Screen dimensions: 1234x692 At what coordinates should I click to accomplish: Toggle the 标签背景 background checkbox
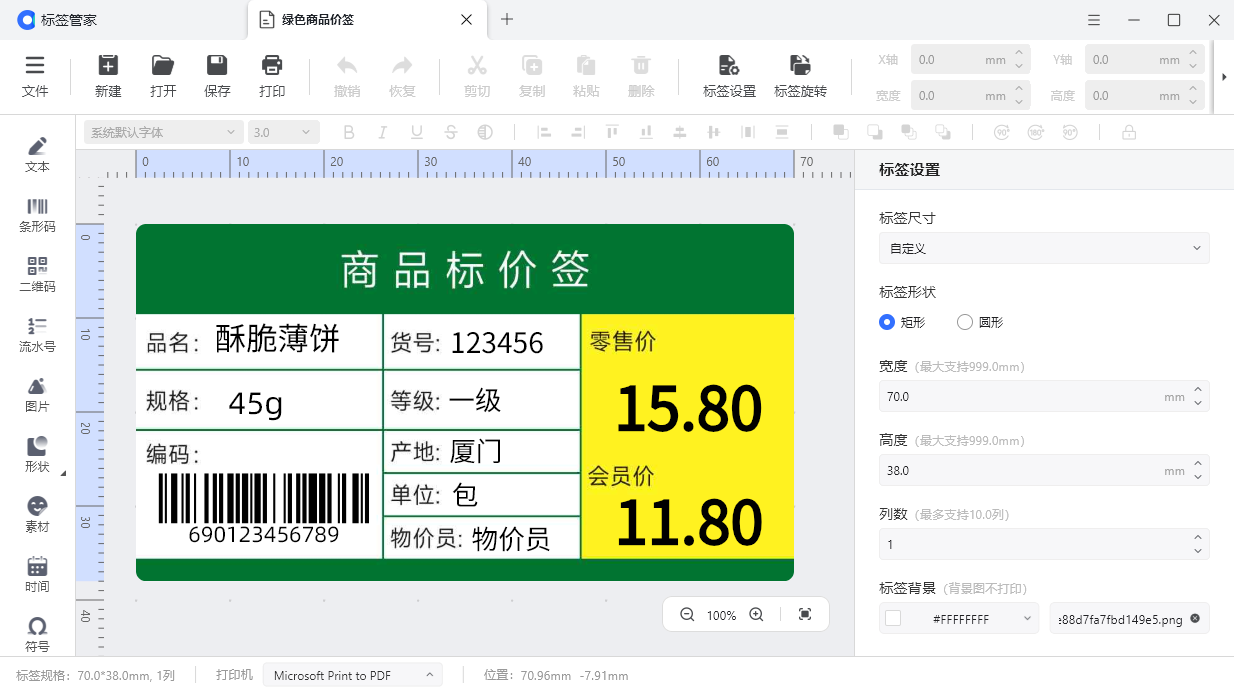tap(893, 618)
